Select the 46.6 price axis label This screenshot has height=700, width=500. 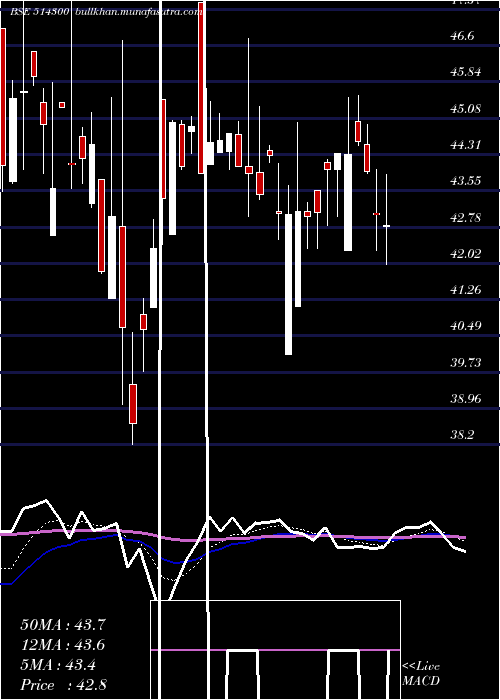click(462, 36)
